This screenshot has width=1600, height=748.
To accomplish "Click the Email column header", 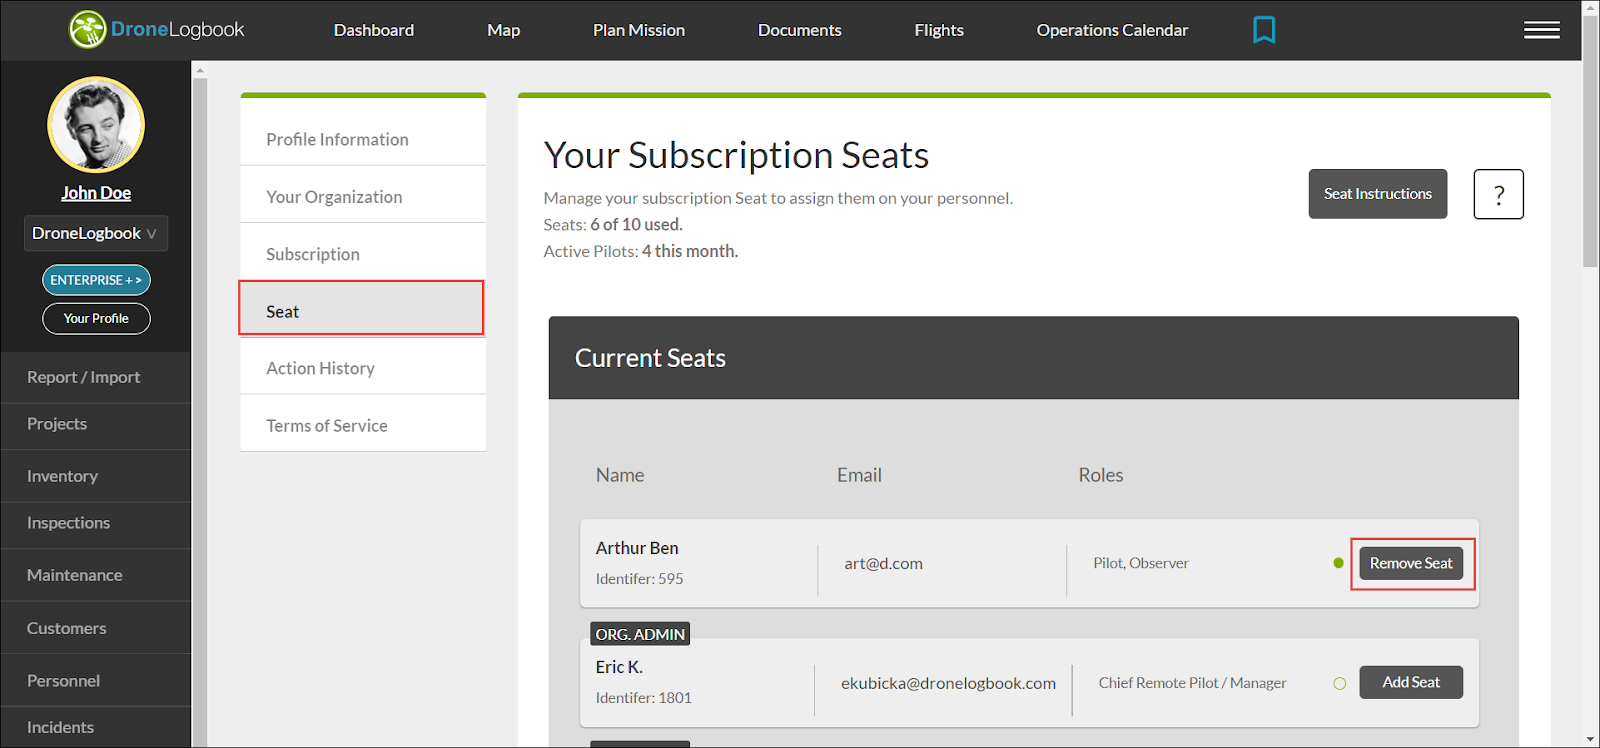I will (x=859, y=475).
